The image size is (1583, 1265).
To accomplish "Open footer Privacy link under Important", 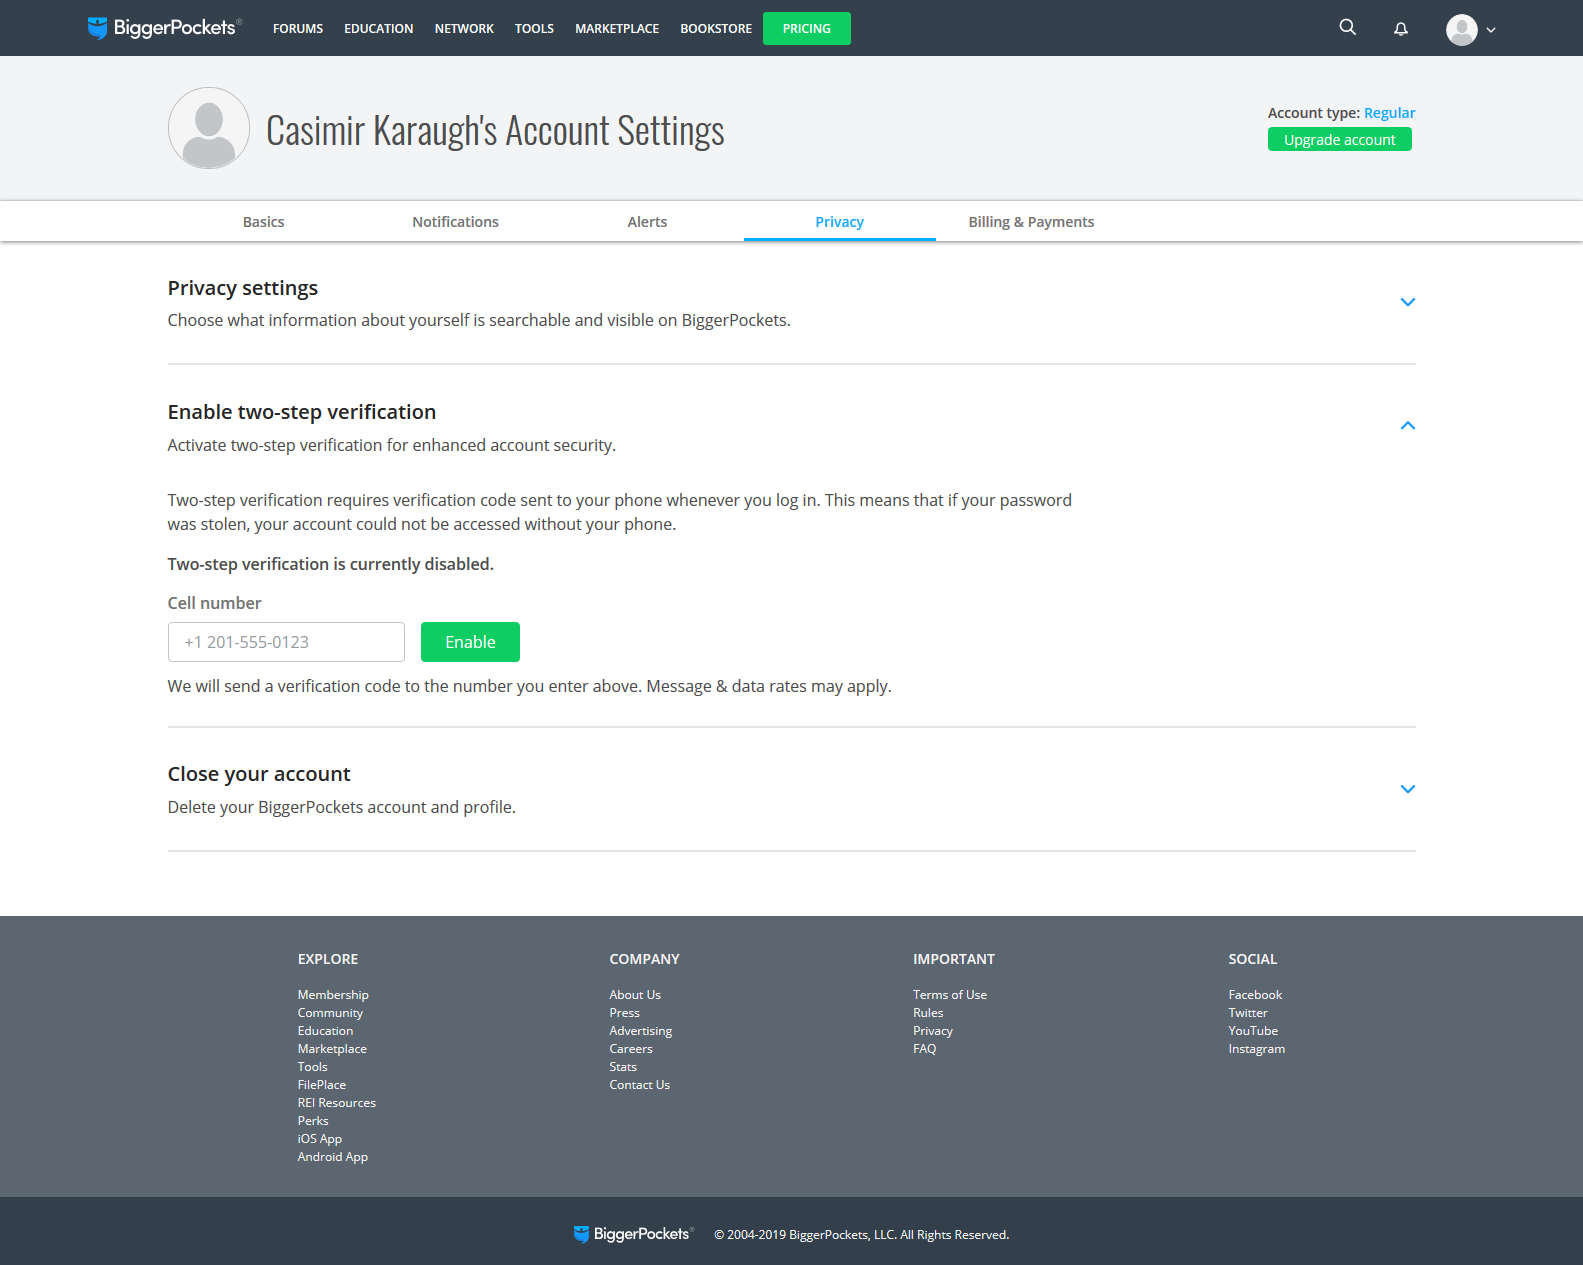I will (x=933, y=1031).
